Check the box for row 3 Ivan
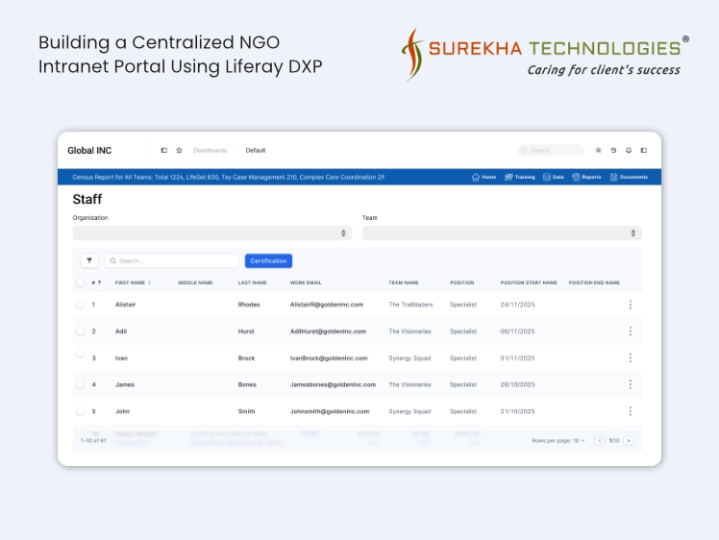Image resolution: width=719 pixels, height=540 pixels. tap(80, 353)
